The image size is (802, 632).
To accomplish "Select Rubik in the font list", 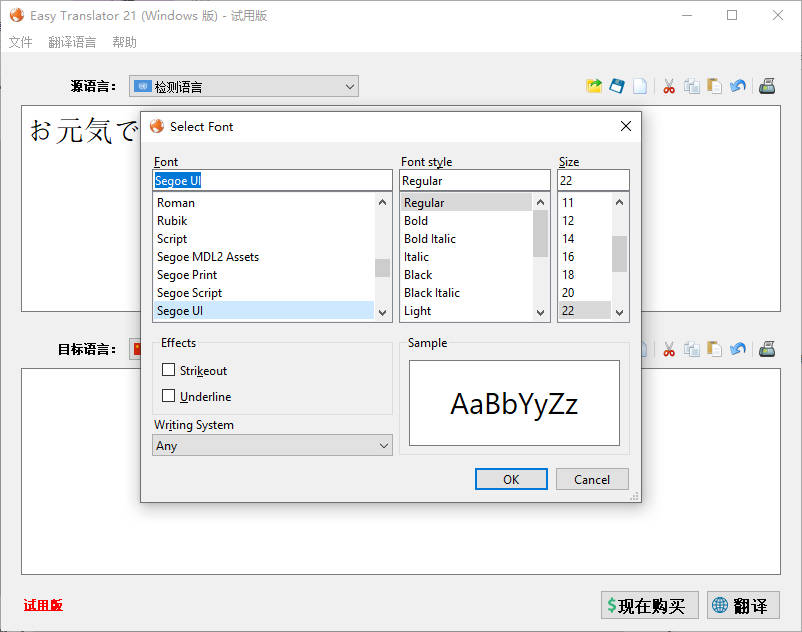I will click(x=264, y=220).
